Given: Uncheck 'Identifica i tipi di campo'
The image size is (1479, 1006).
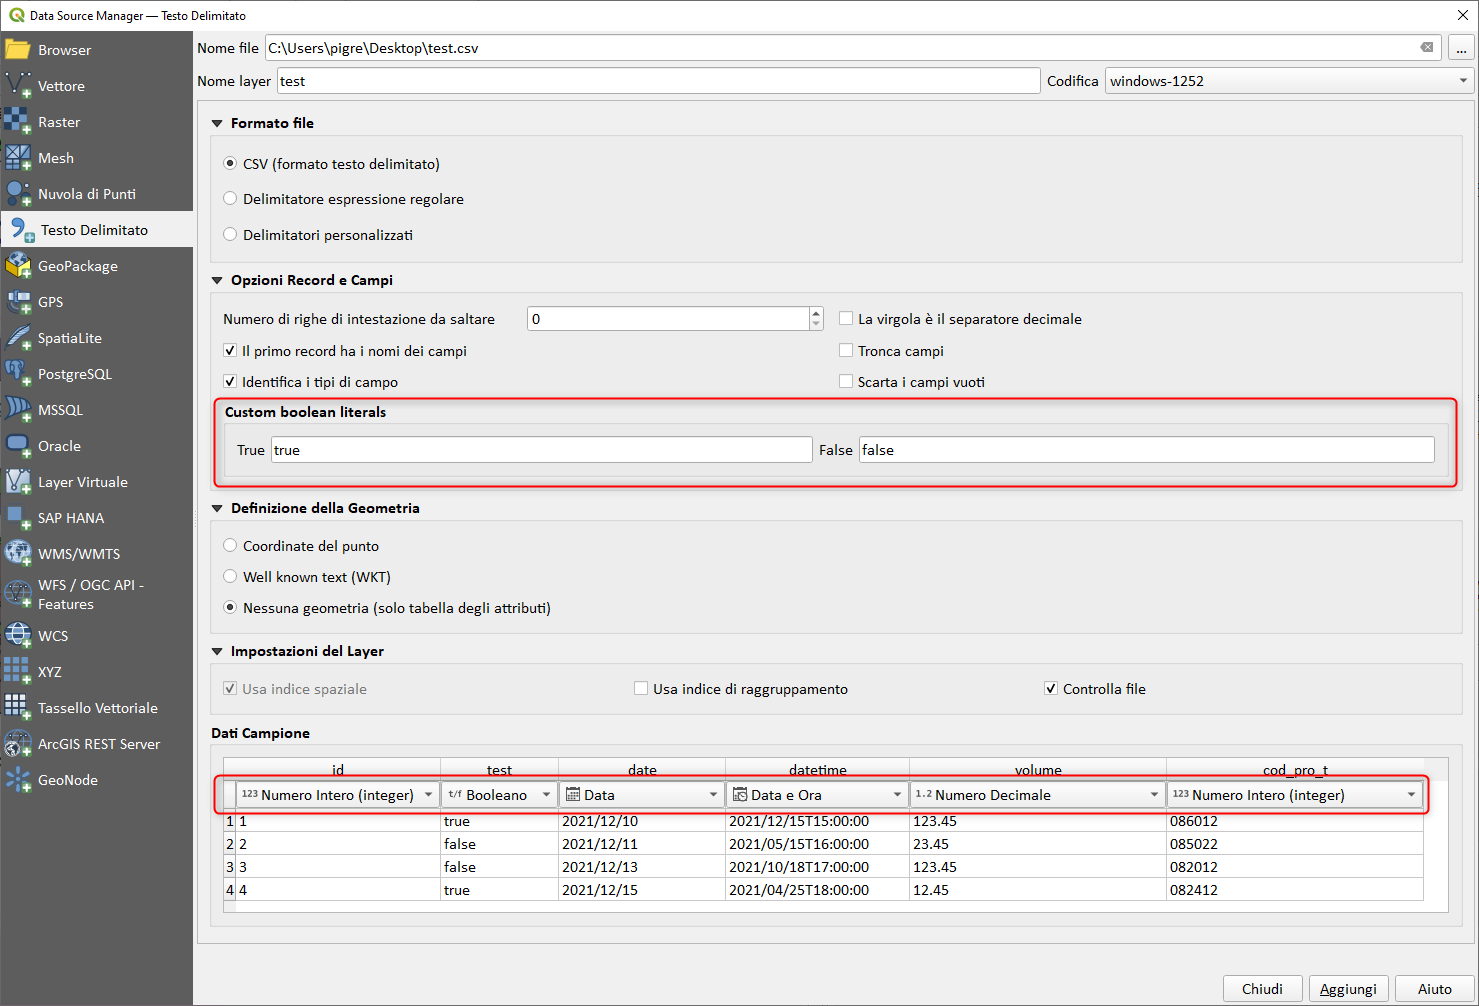Looking at the screenshot, I should (x=230, y=382).
